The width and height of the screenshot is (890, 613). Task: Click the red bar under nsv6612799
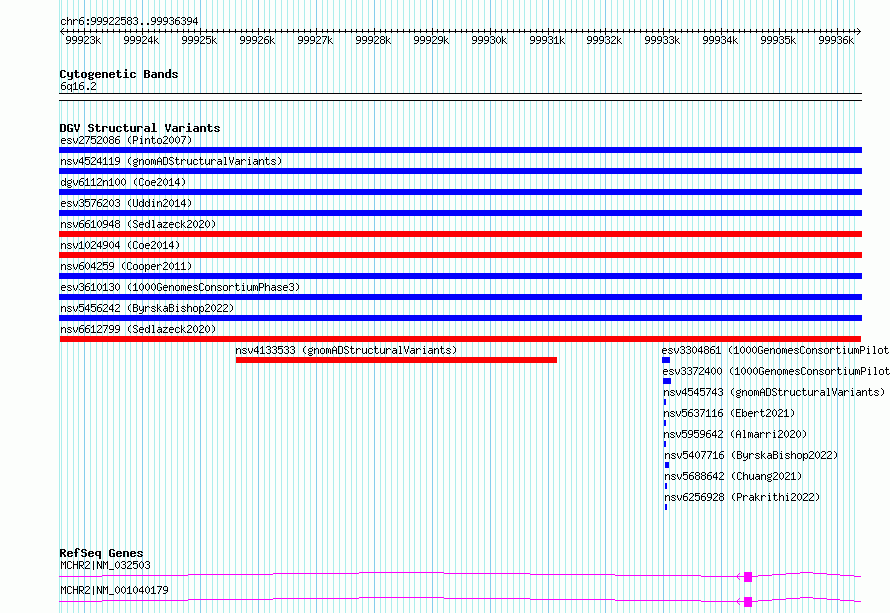[460, 339]
